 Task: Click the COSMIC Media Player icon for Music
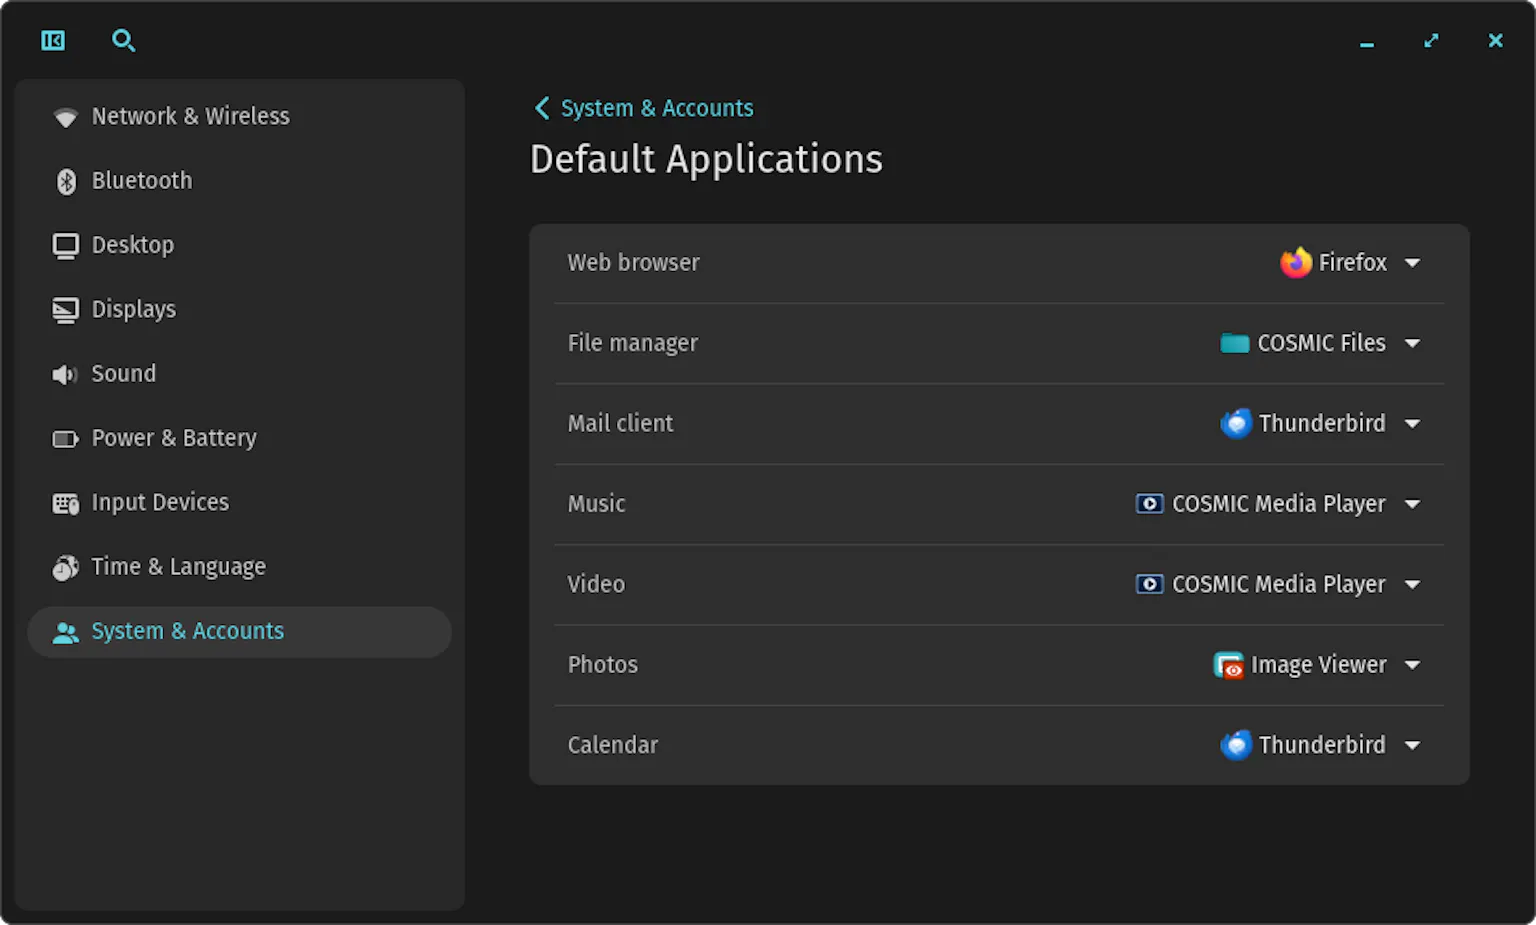[x=1148, y=504]
